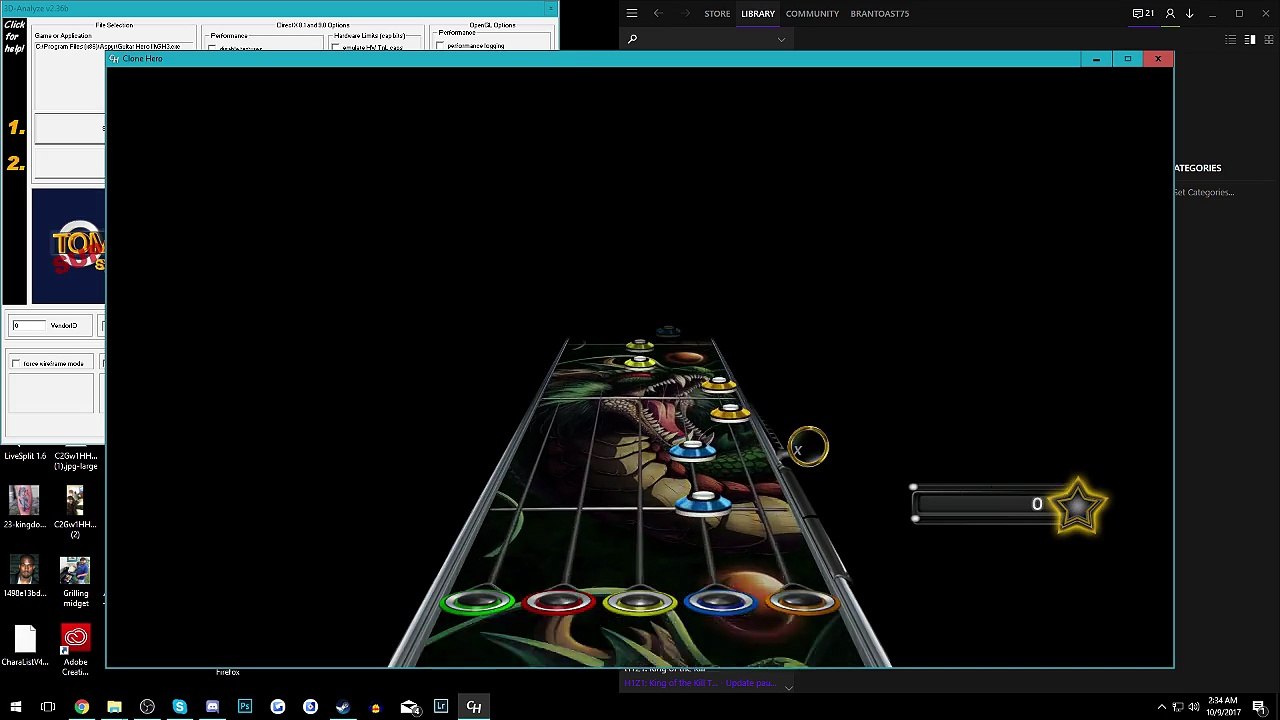
Task: Toggle the force windowed mode checkbox
Action: pyautogui.click(x=16, y=363)
